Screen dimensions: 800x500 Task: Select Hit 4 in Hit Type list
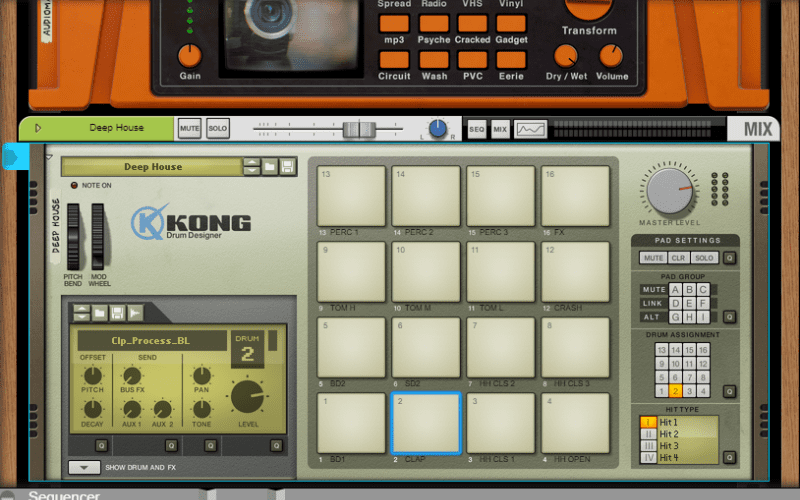click(679, 458)
